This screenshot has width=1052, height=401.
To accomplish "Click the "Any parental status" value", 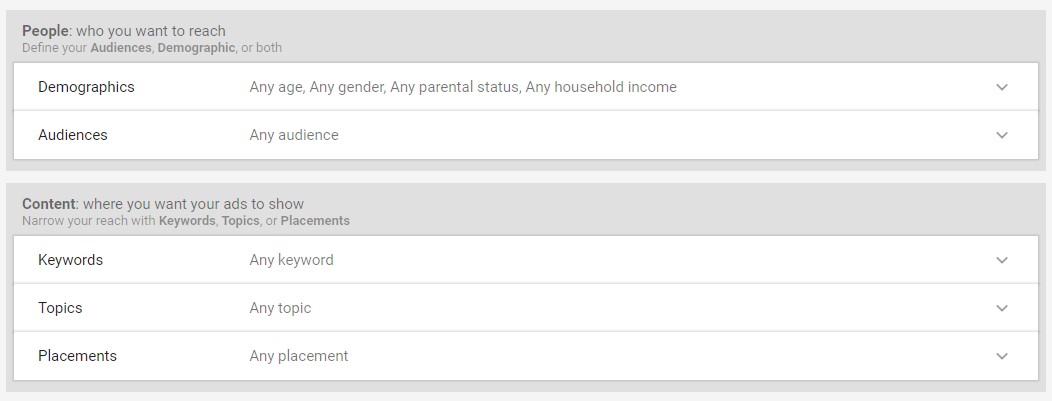I will click(454, 87).
